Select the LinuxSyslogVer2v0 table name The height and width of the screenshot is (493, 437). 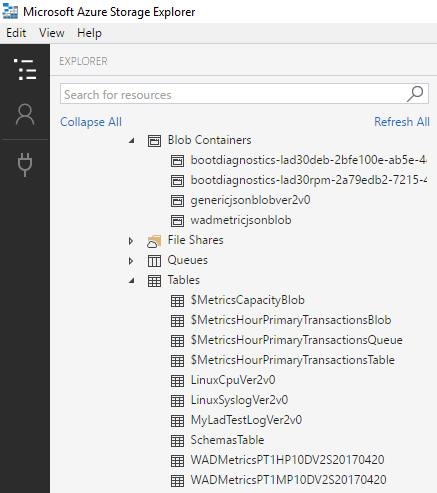[239, 400]
